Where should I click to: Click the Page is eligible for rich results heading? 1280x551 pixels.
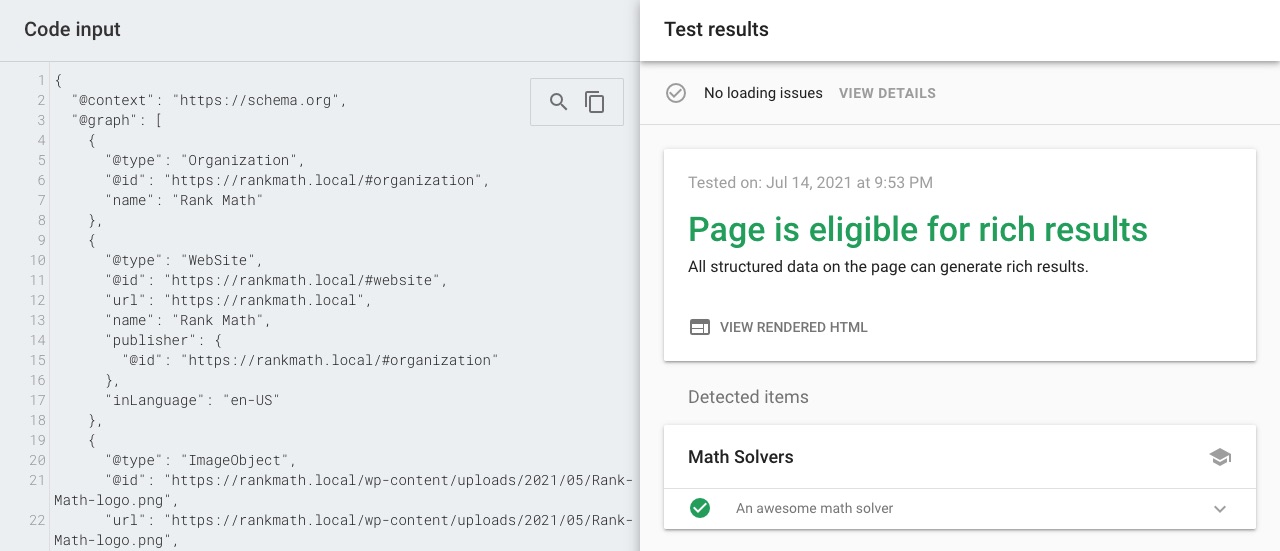point(917,229)
